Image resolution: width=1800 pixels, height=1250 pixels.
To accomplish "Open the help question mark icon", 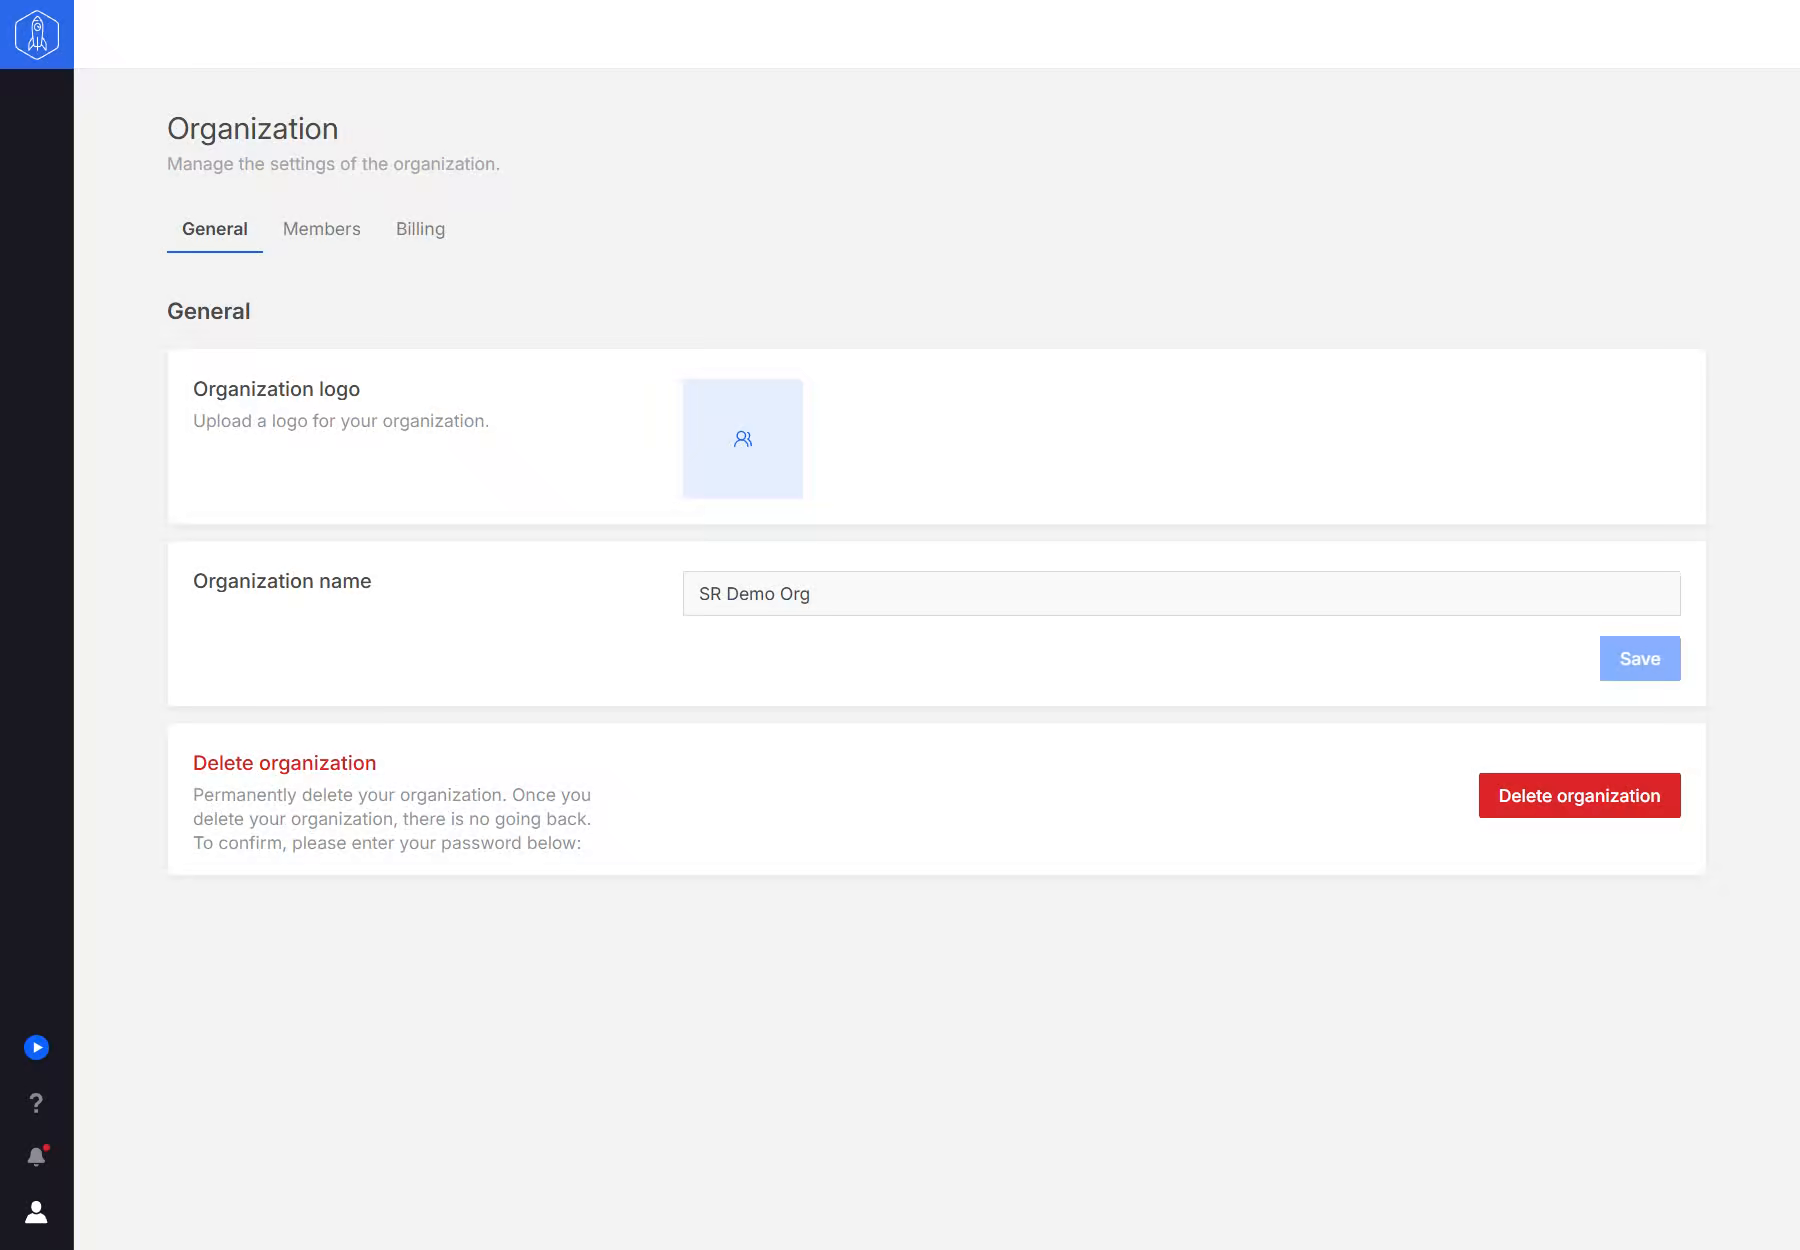I will (36, 1103).
